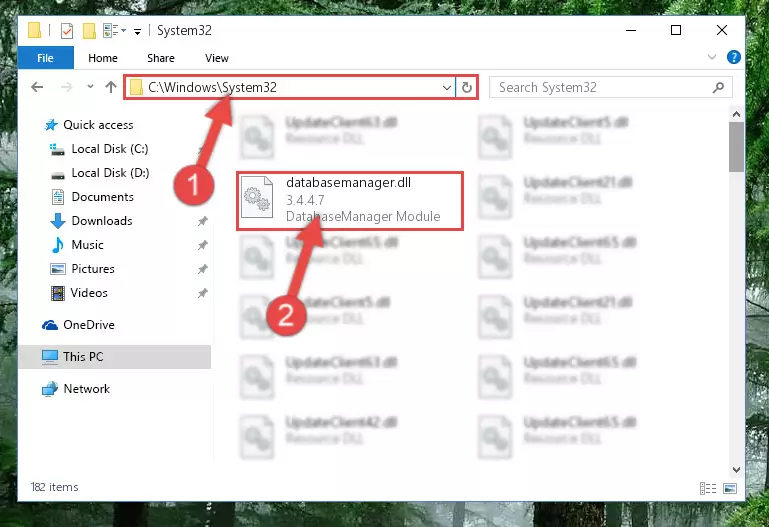Switch to the Home ribbon tab
Viewport: 769px width, 527px height.
coord(103,58)
